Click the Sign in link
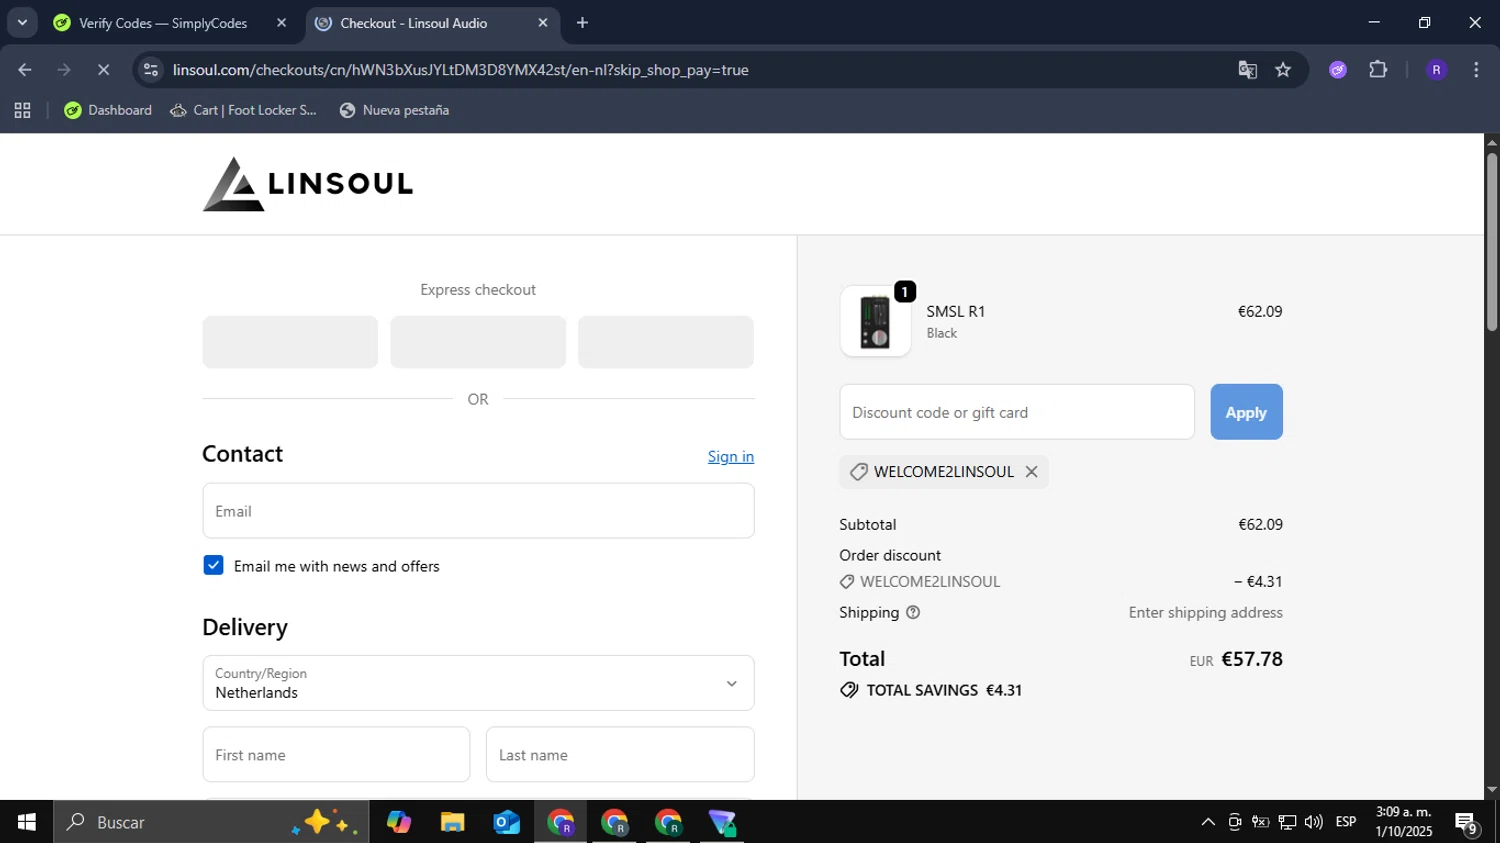Viewport: 1500px width, 843px height. click(x=731, y=457)
